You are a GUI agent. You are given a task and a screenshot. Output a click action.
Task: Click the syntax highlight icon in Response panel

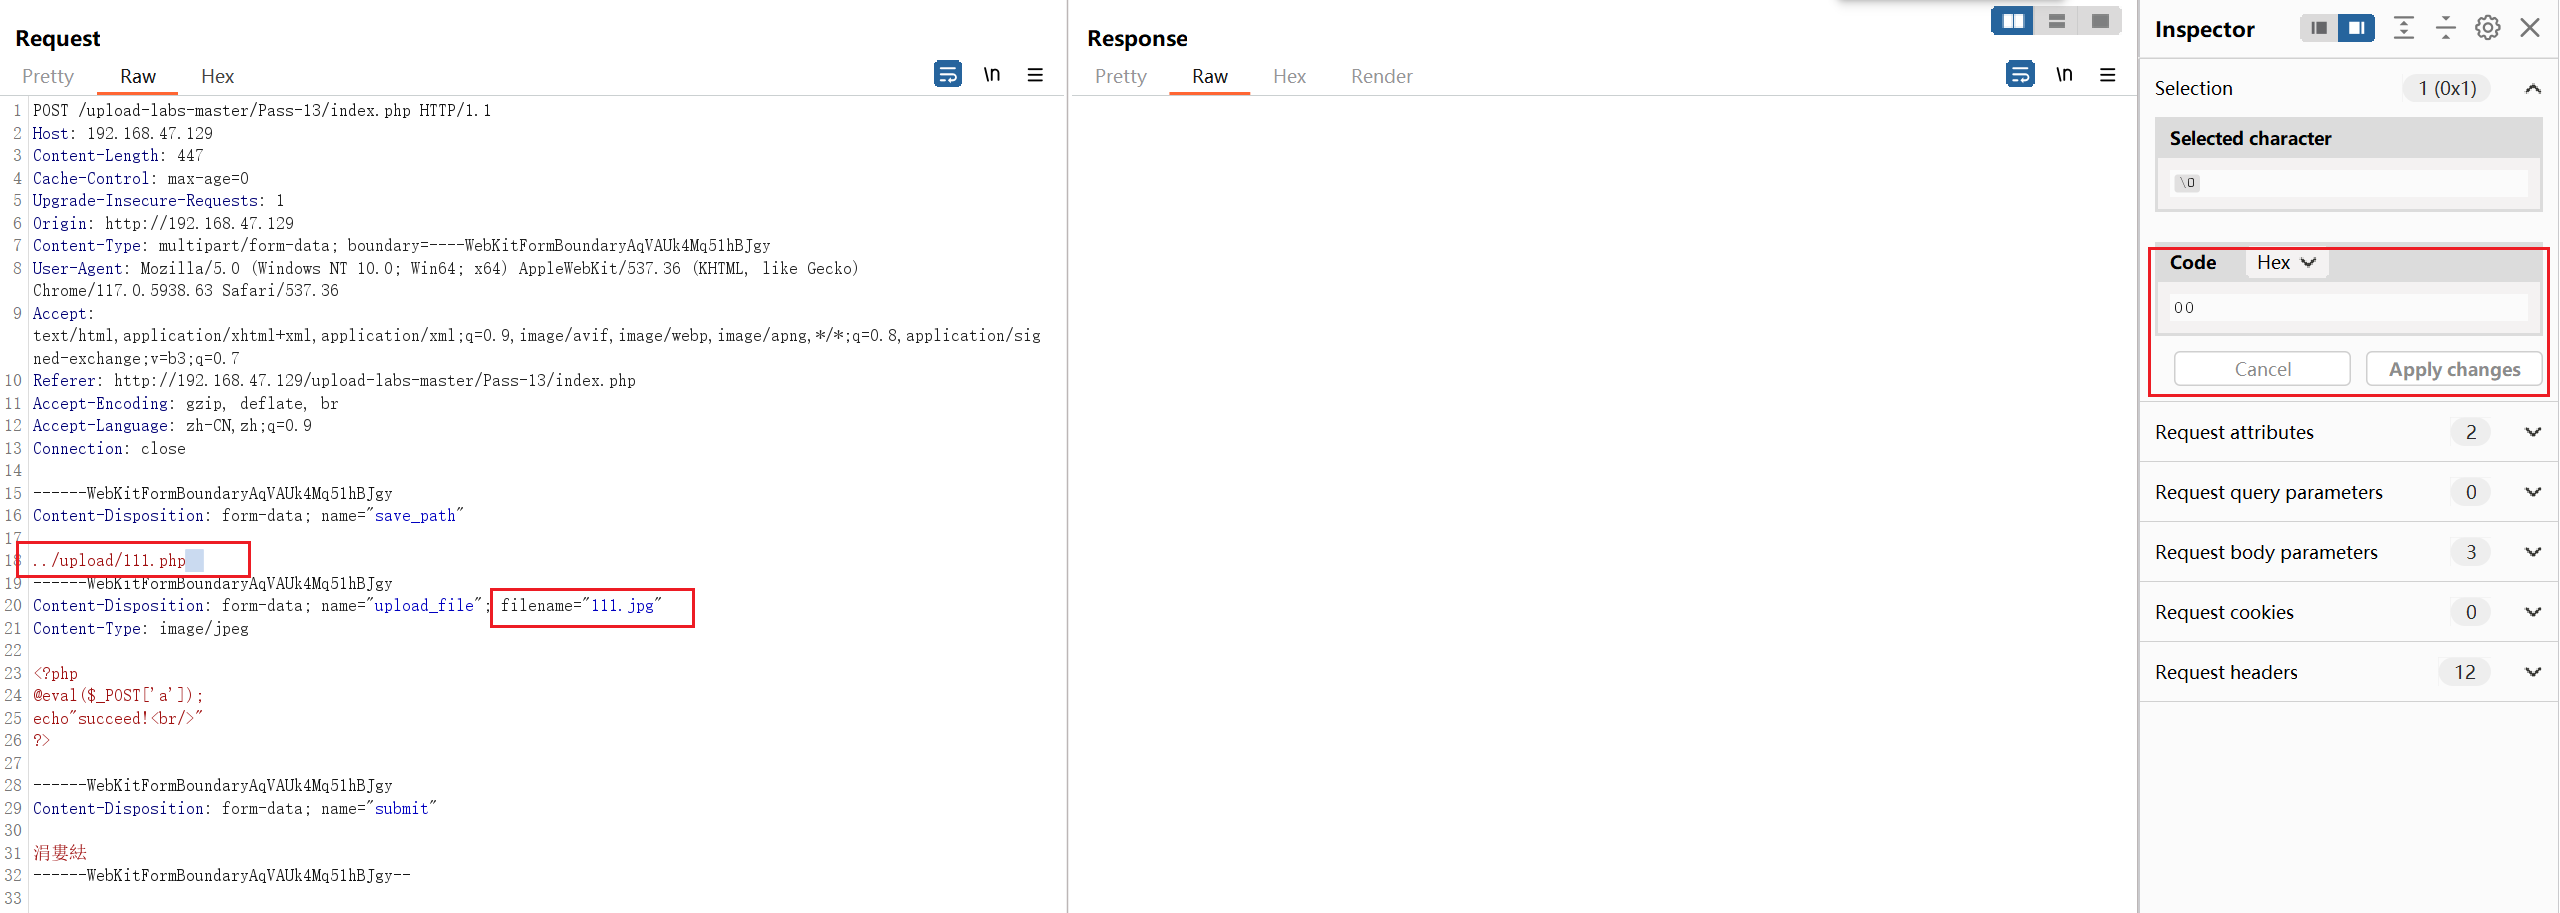coord(2021,74)
